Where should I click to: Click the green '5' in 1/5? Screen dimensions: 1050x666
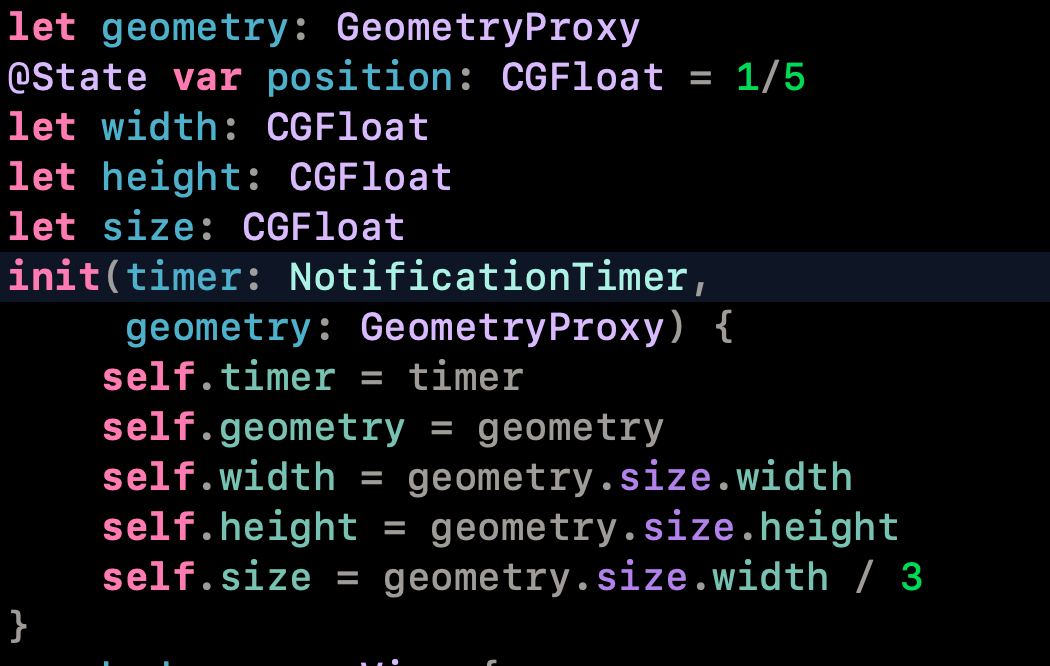(794, 78)
